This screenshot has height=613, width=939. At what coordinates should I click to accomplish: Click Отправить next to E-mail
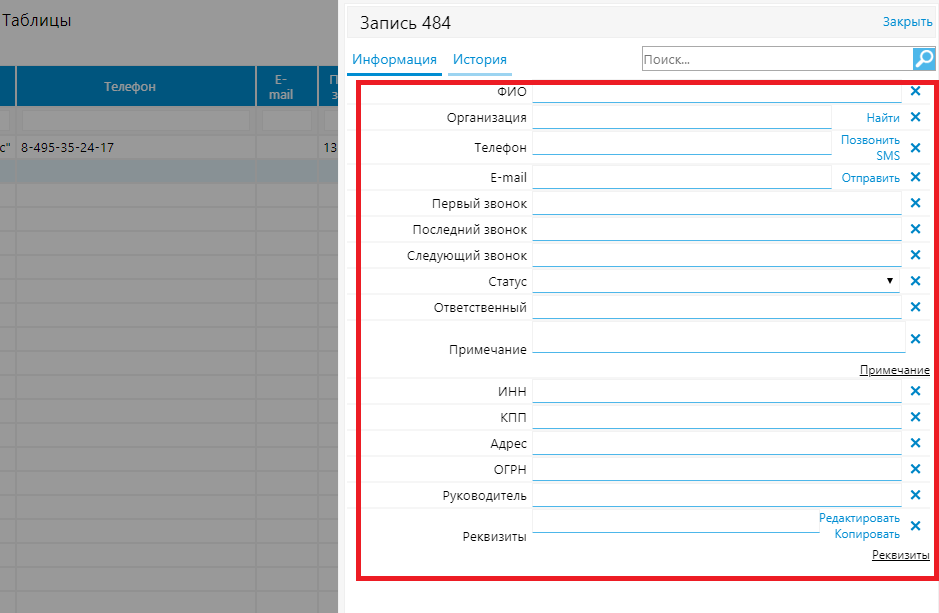tap(870, 178)
